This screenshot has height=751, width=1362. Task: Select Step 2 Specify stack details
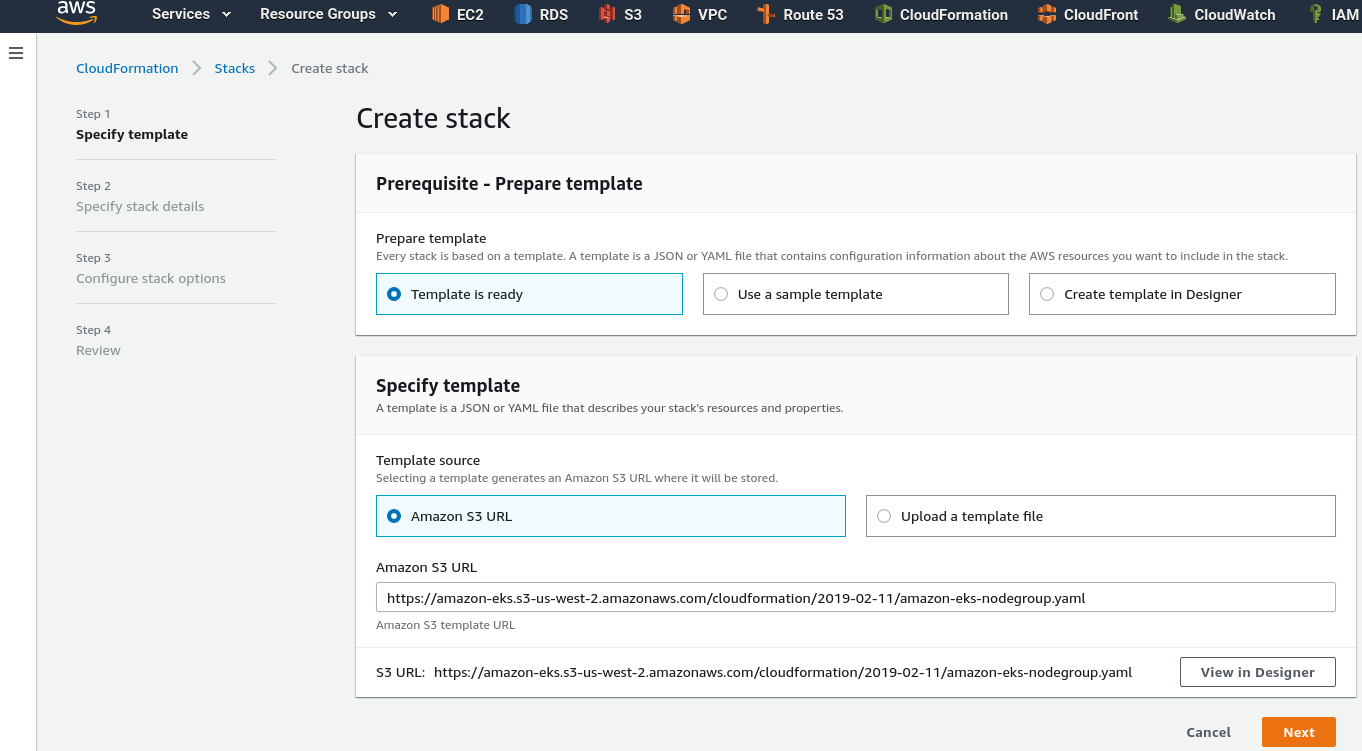pyautogui.click(x=140, y=197)
